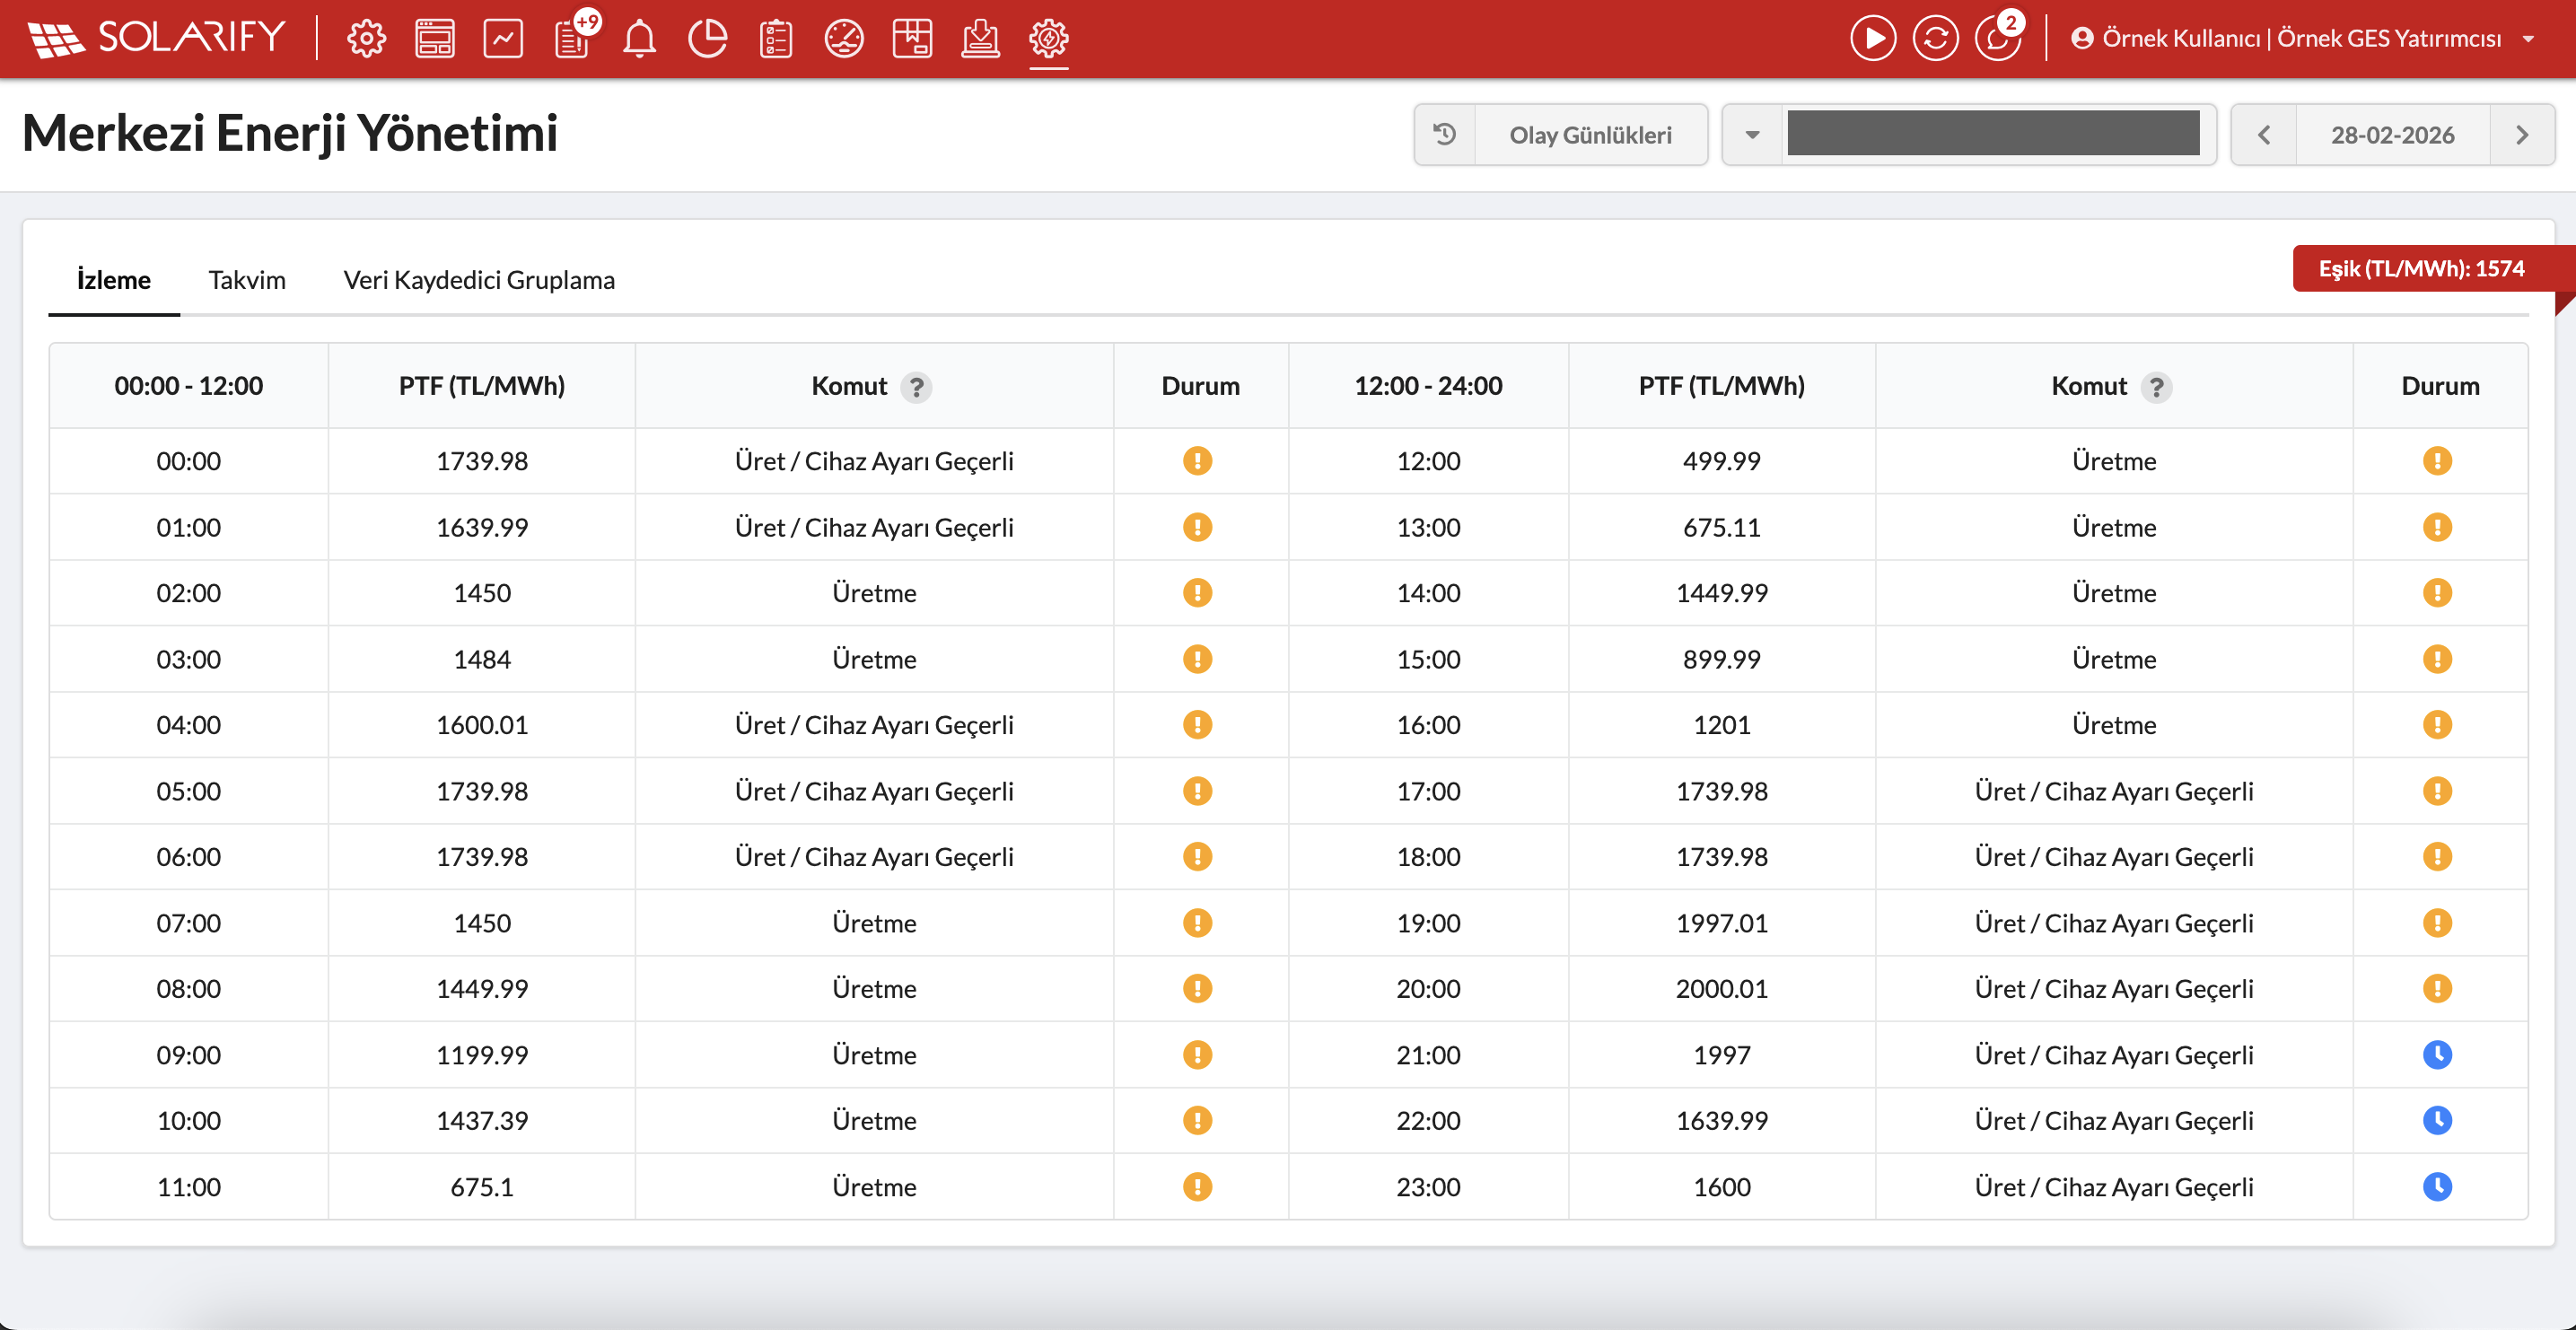Image resolution: width=2576 pixels, height=1330 pixels.
Task: Click the download tray icon
Action: [980, 39]
